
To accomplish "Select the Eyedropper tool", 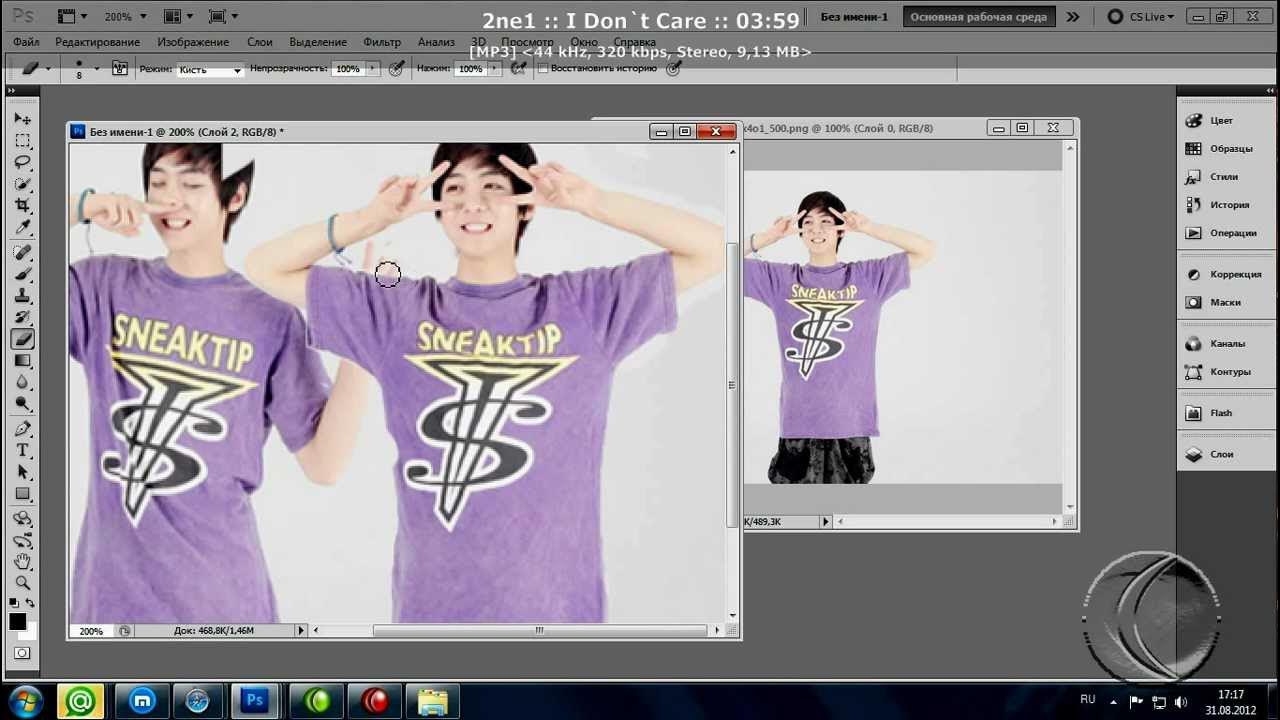I will coord(22,228).
